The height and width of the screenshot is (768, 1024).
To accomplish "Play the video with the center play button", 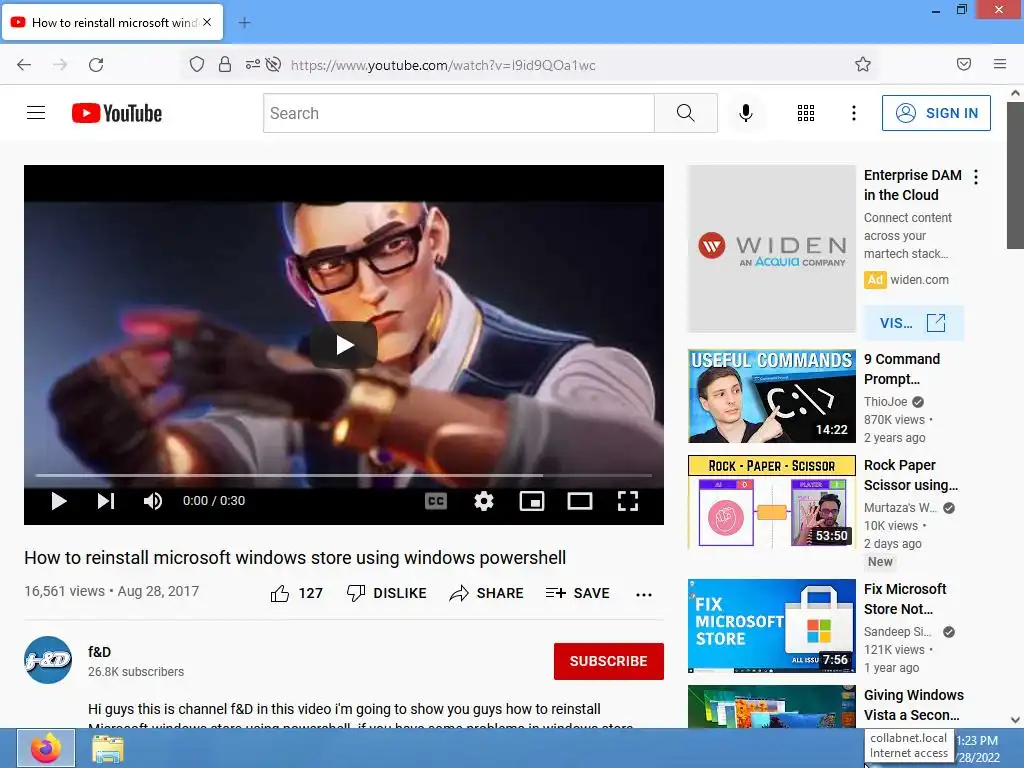I will tap(344, 345).
